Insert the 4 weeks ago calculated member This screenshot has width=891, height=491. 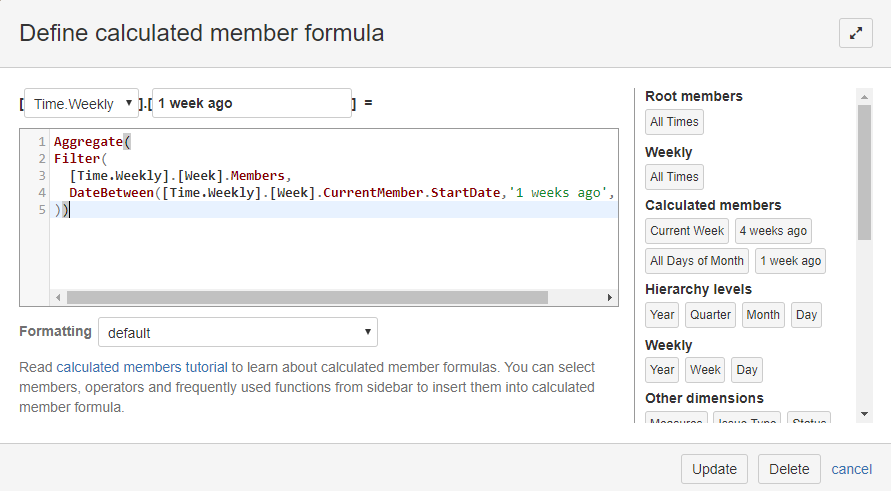click(x=773, y=231)
